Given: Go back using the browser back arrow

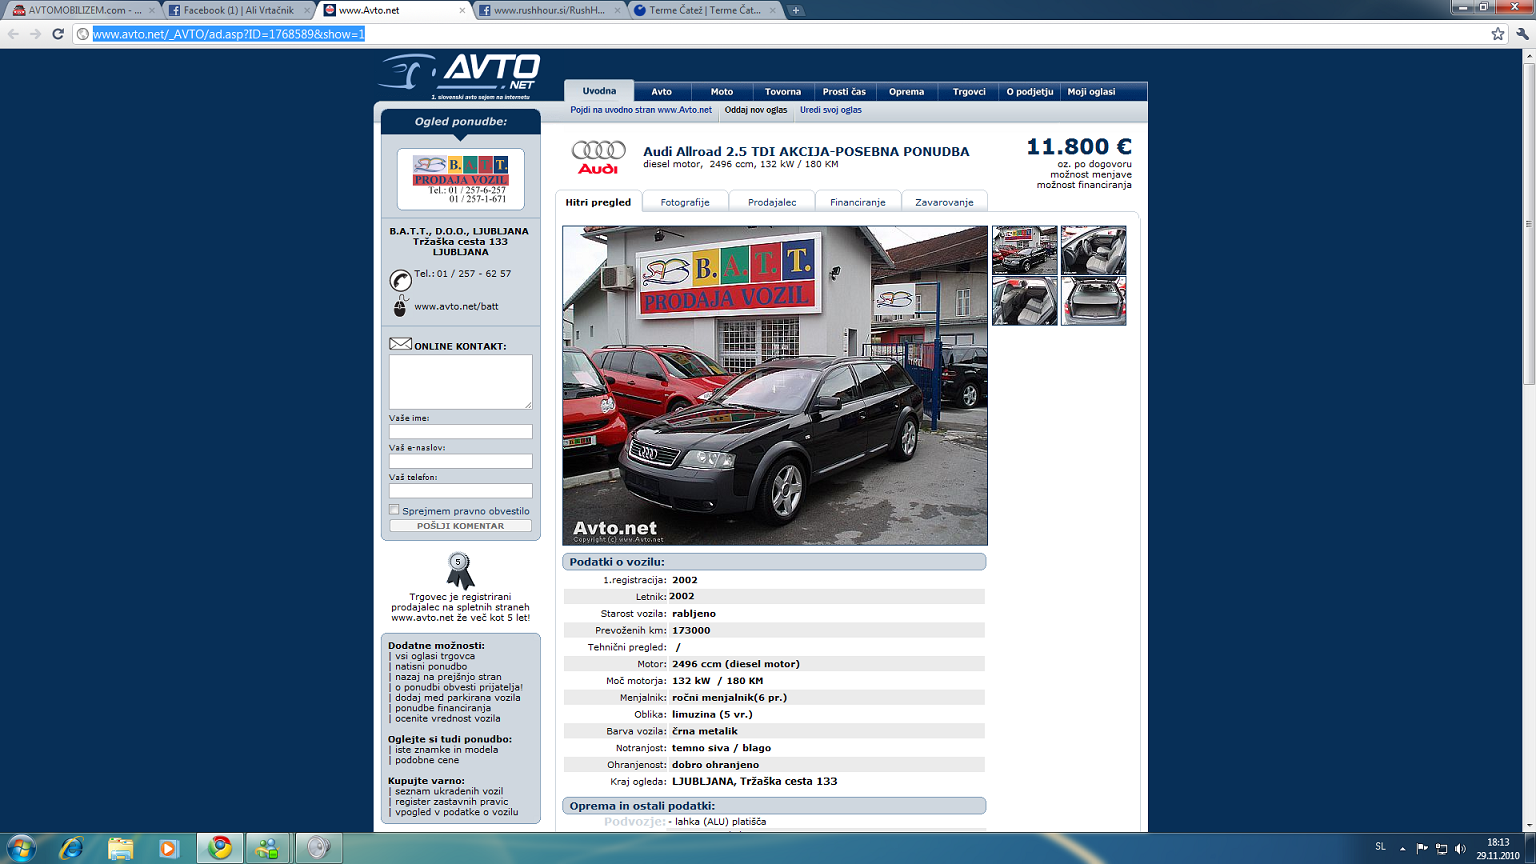Looking at the screenshot, I should click(13, 34).
